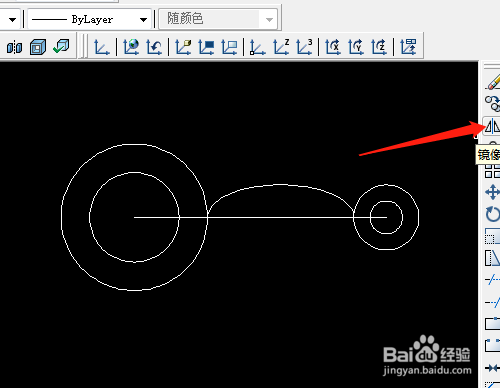Open the ByLayer linetype dropdown
500x388 pixels.
(89, 19)
